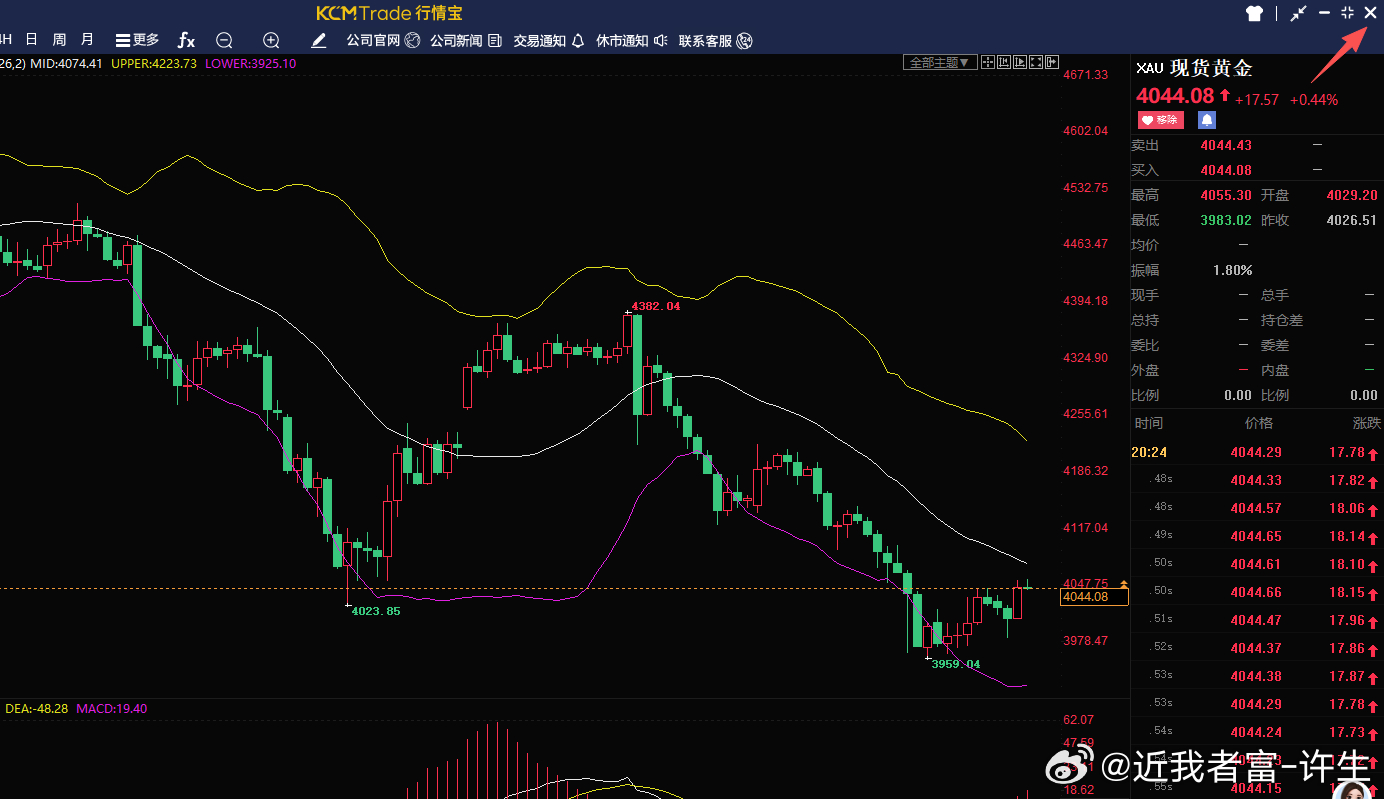Click the 4394.18 axis price label
This screenshot has height=799, width=1384.
(x=1085, y=300)
